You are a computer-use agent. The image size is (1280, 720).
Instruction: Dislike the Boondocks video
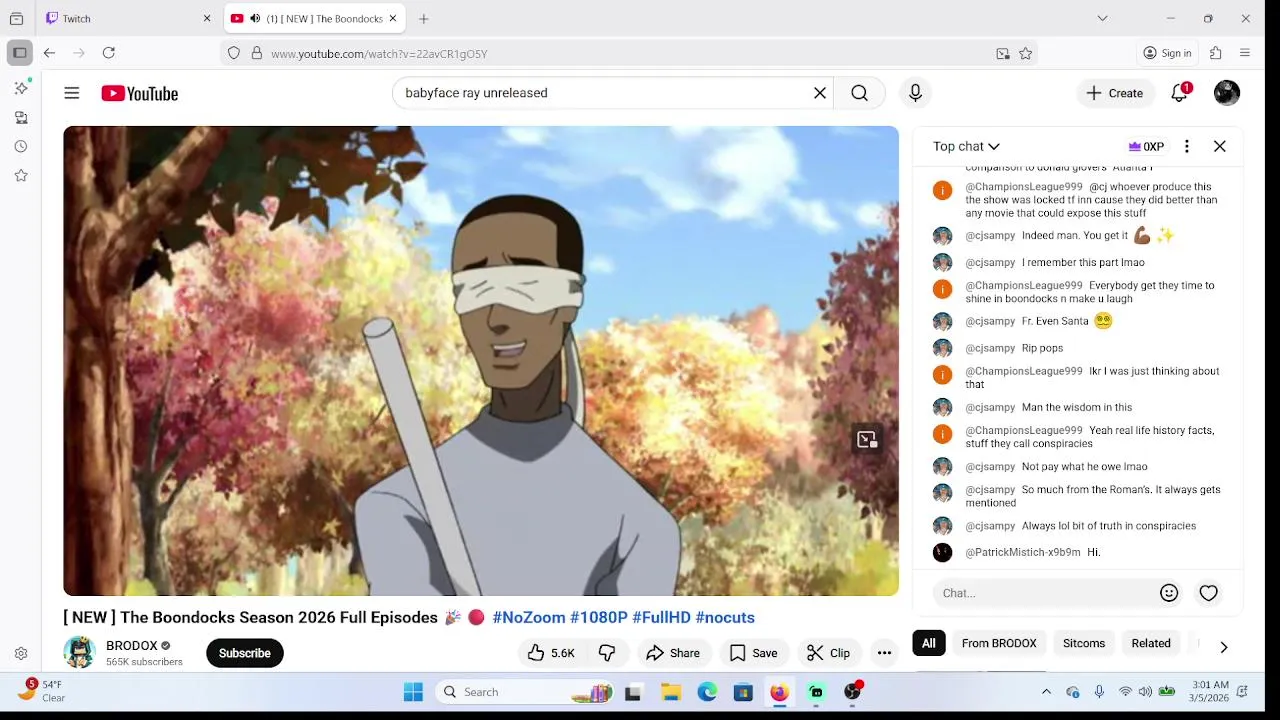tap(607, 653)
